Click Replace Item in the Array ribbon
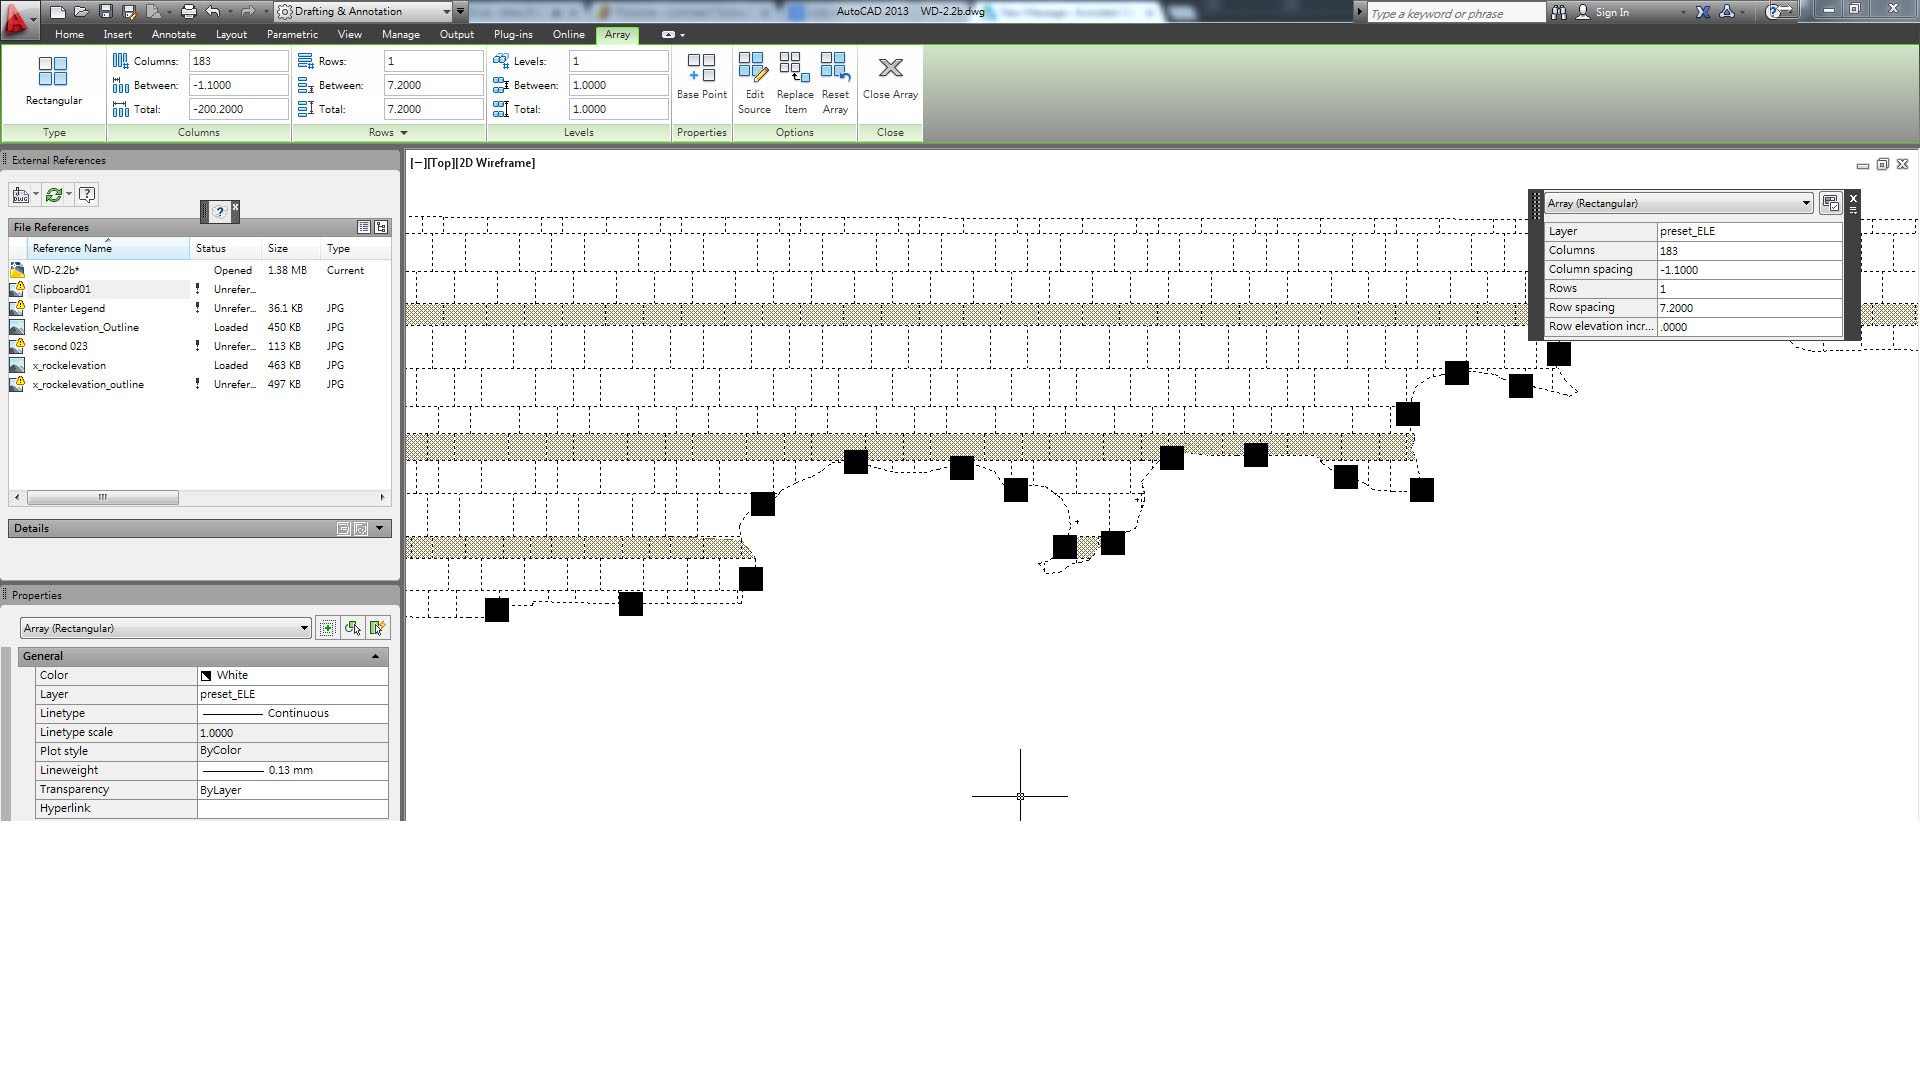The height and width of the screenshot is (1080, 1920). pyautogui.click(x=795, y=80)
